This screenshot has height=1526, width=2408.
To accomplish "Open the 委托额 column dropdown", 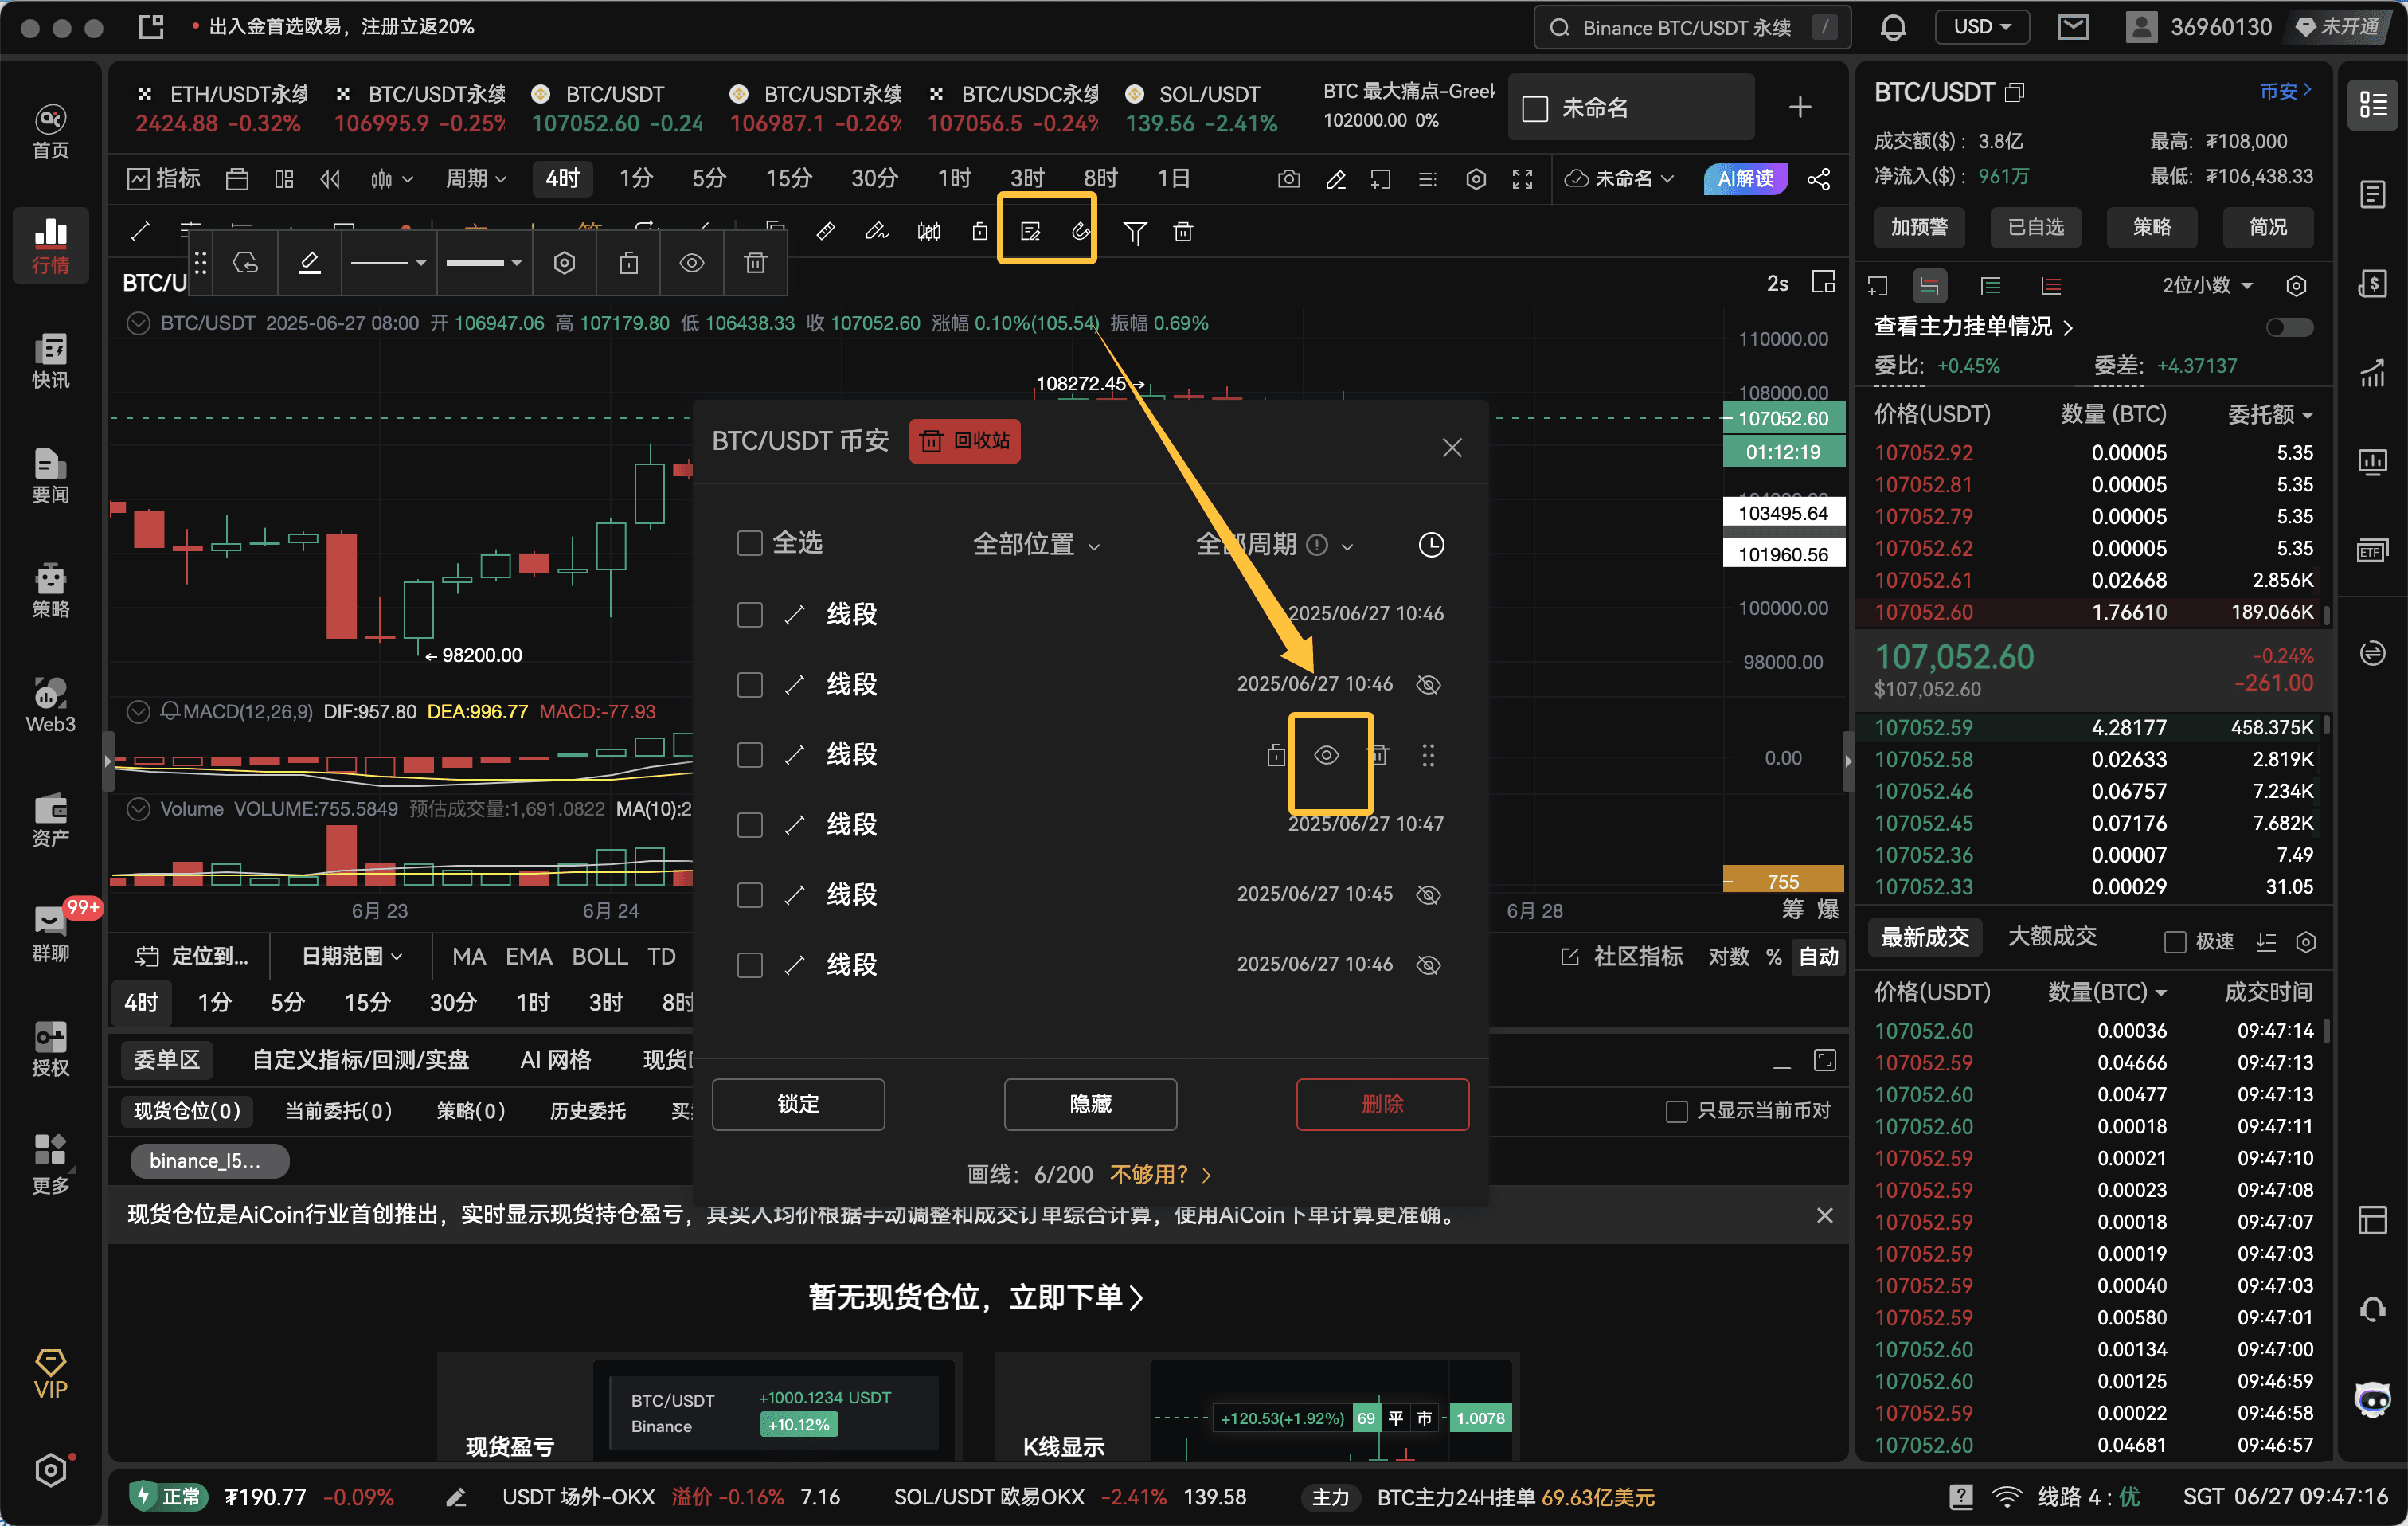I will click(2270, 415).
